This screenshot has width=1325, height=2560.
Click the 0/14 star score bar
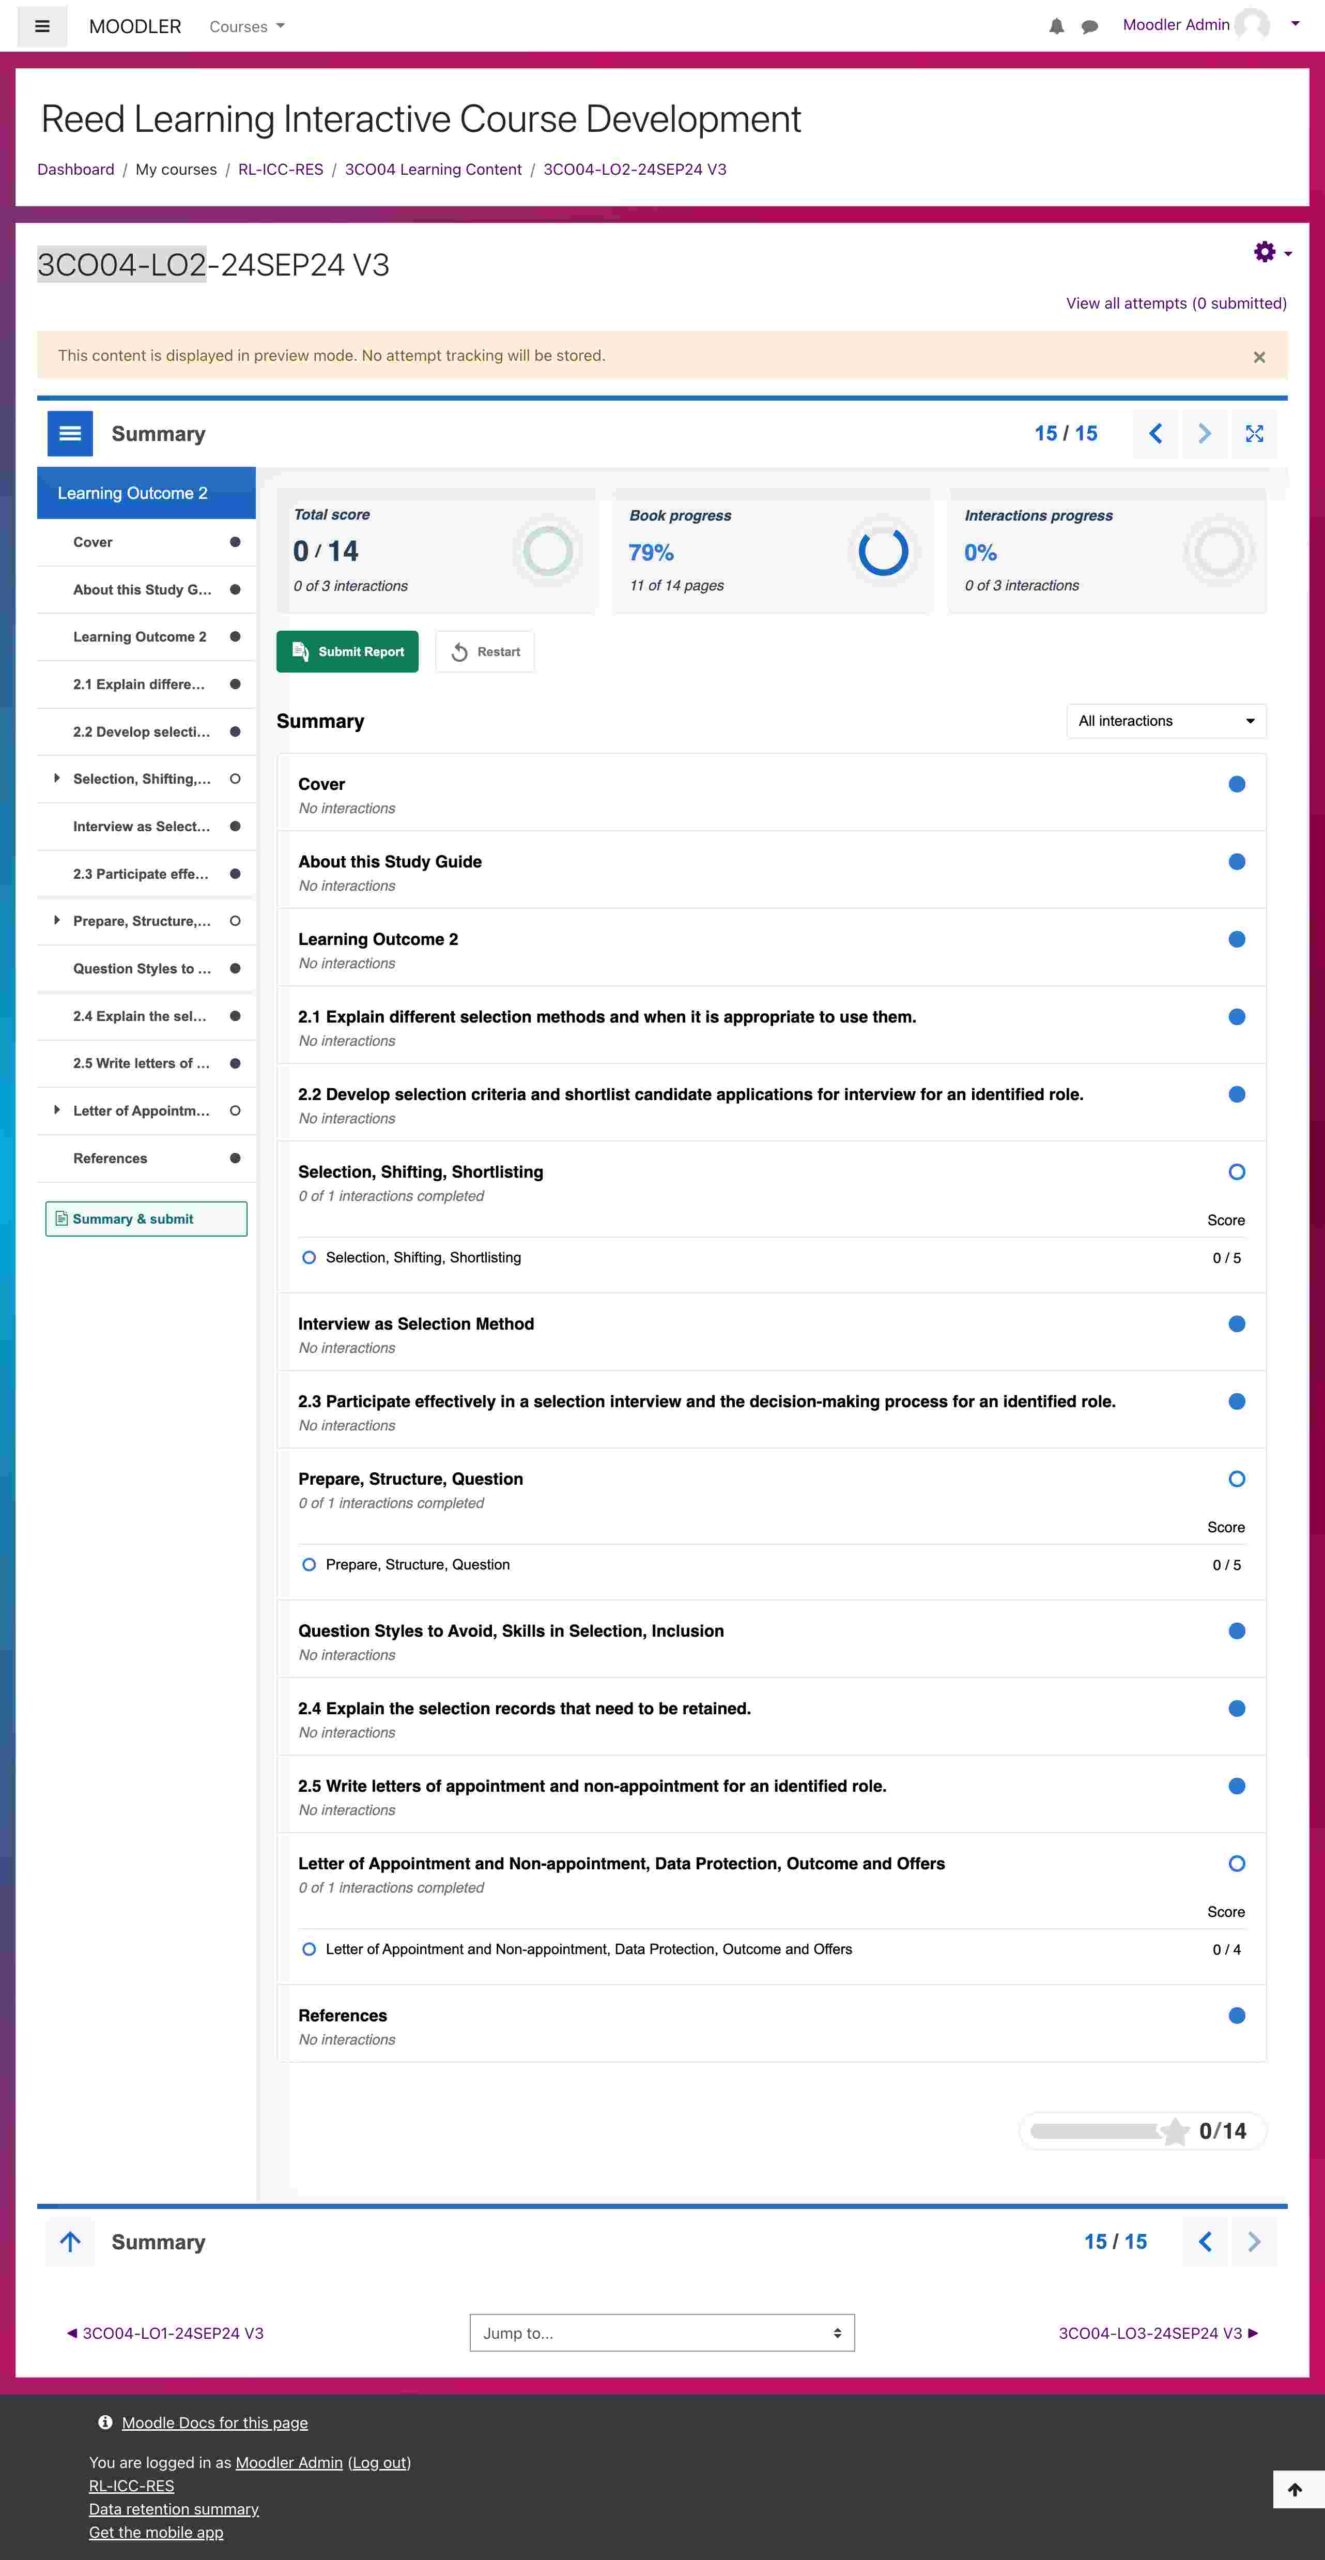coord(1142,2131)
